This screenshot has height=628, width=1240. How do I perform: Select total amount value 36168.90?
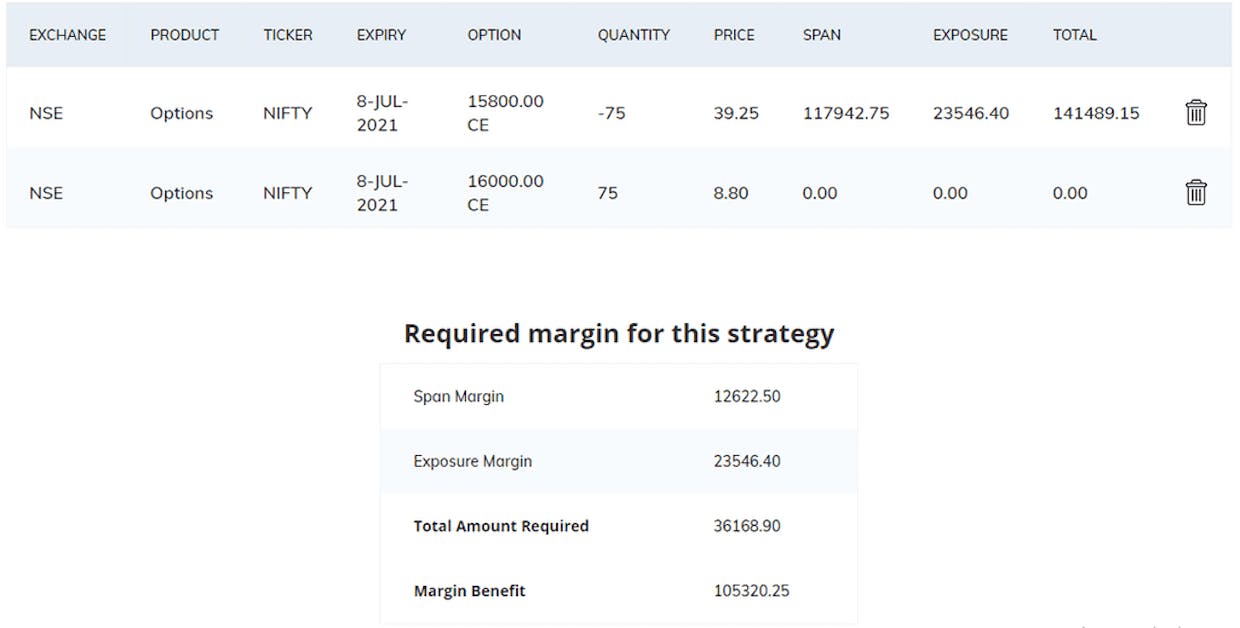pos(747,526)
